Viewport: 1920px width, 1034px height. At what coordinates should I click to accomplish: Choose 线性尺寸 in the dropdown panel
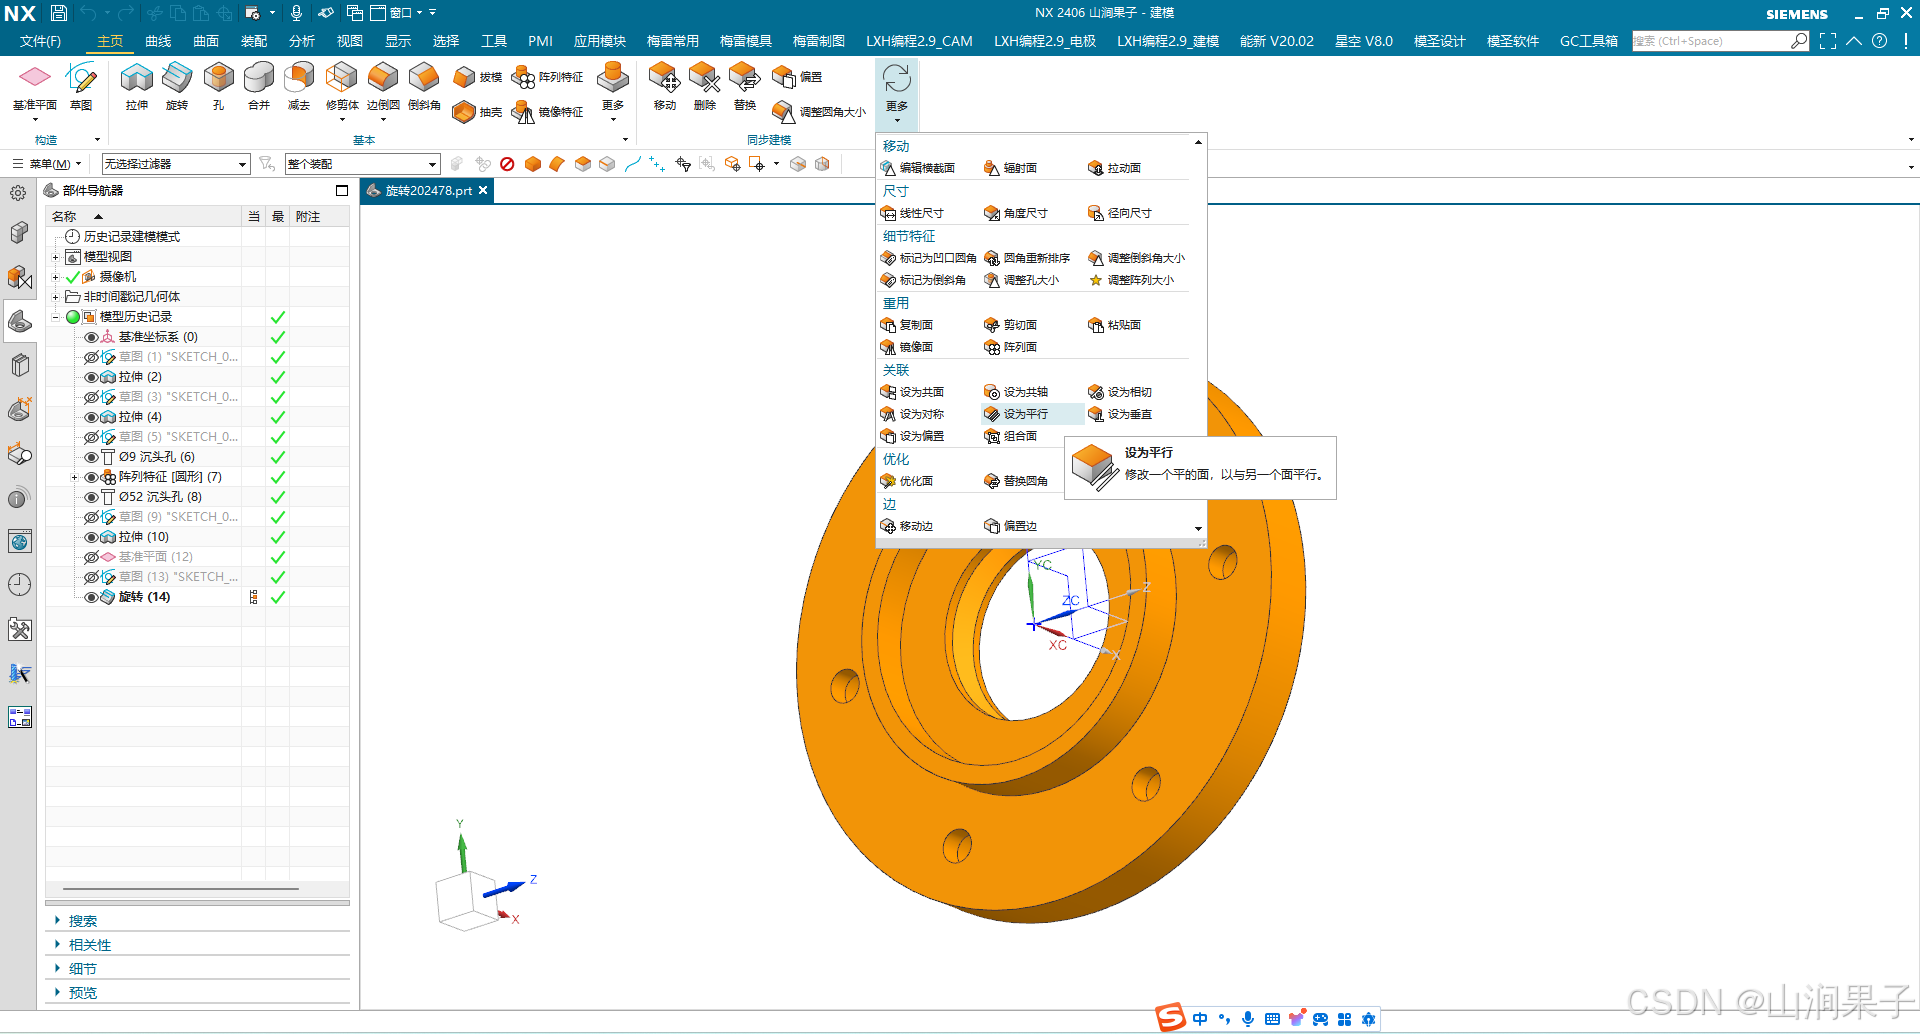point(912,213)
